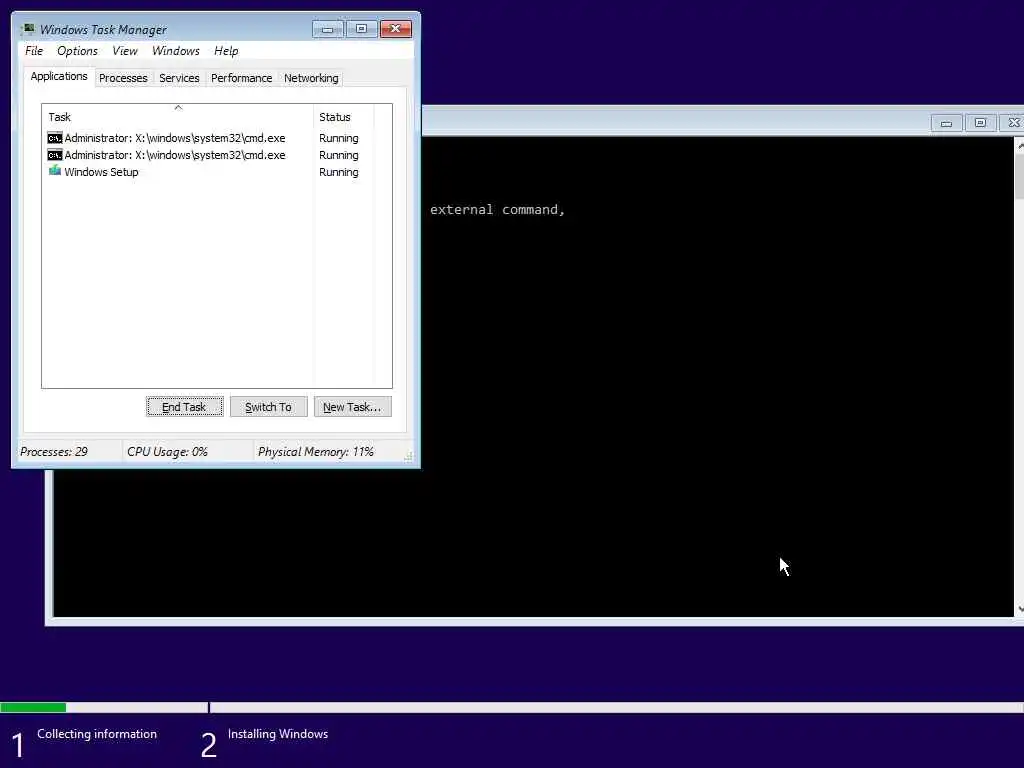The width and height of the screenshot is (1024, 768).
Task: Select the Windows Setup task row
Action: point(209,172)
